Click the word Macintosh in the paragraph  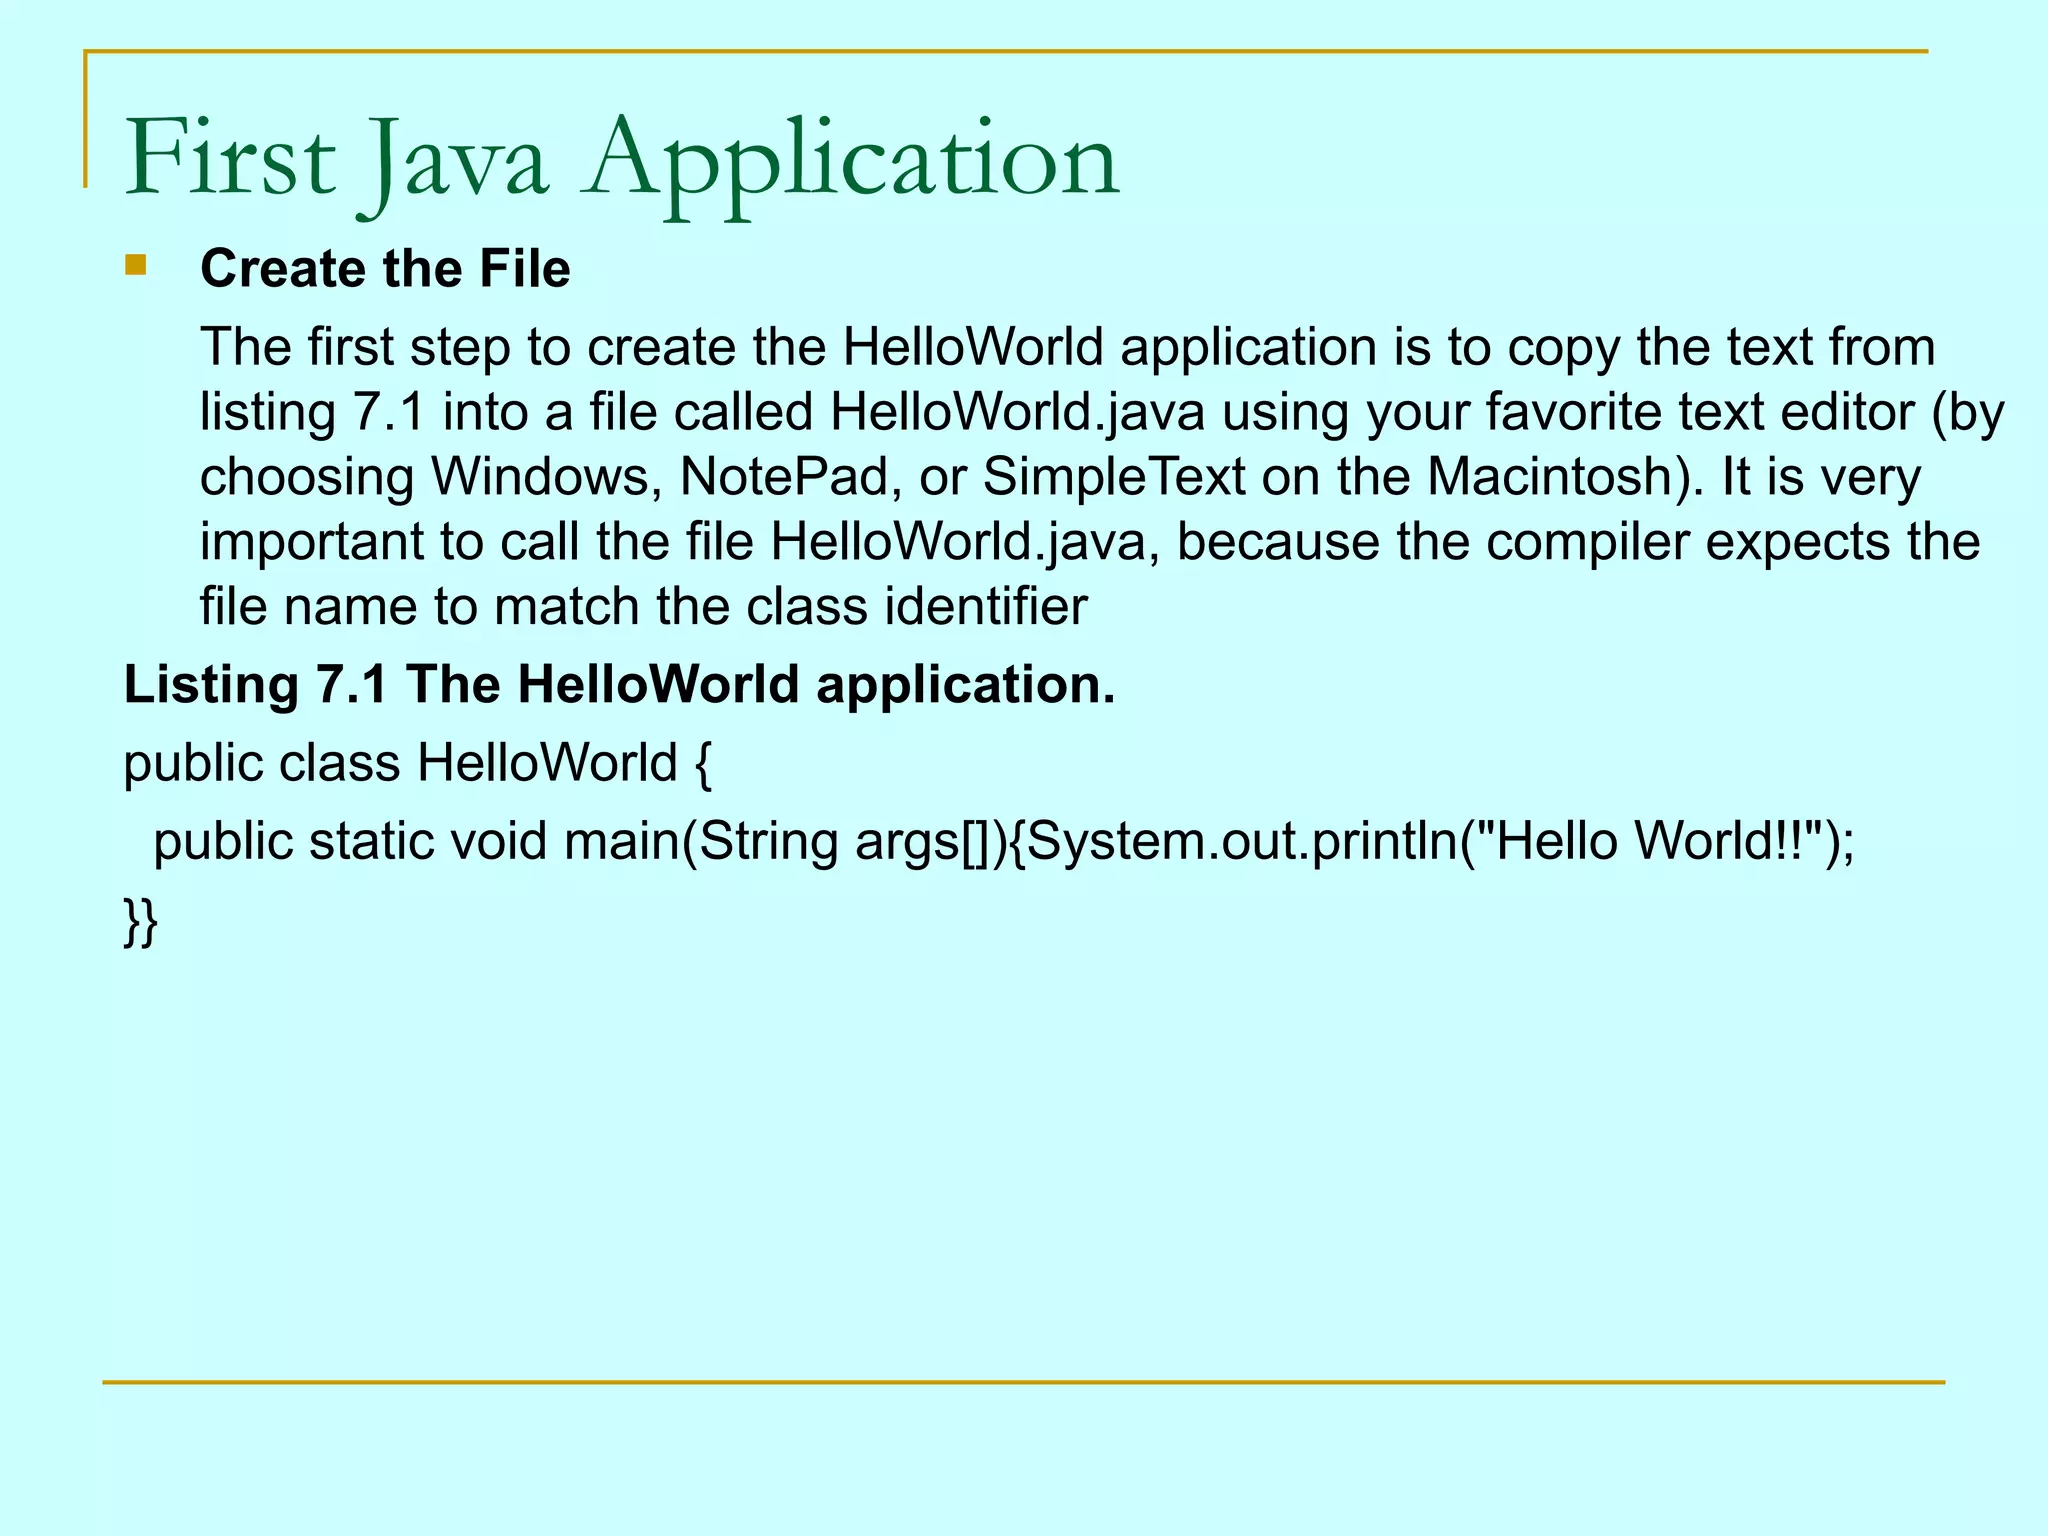[x=1550, y=477]
